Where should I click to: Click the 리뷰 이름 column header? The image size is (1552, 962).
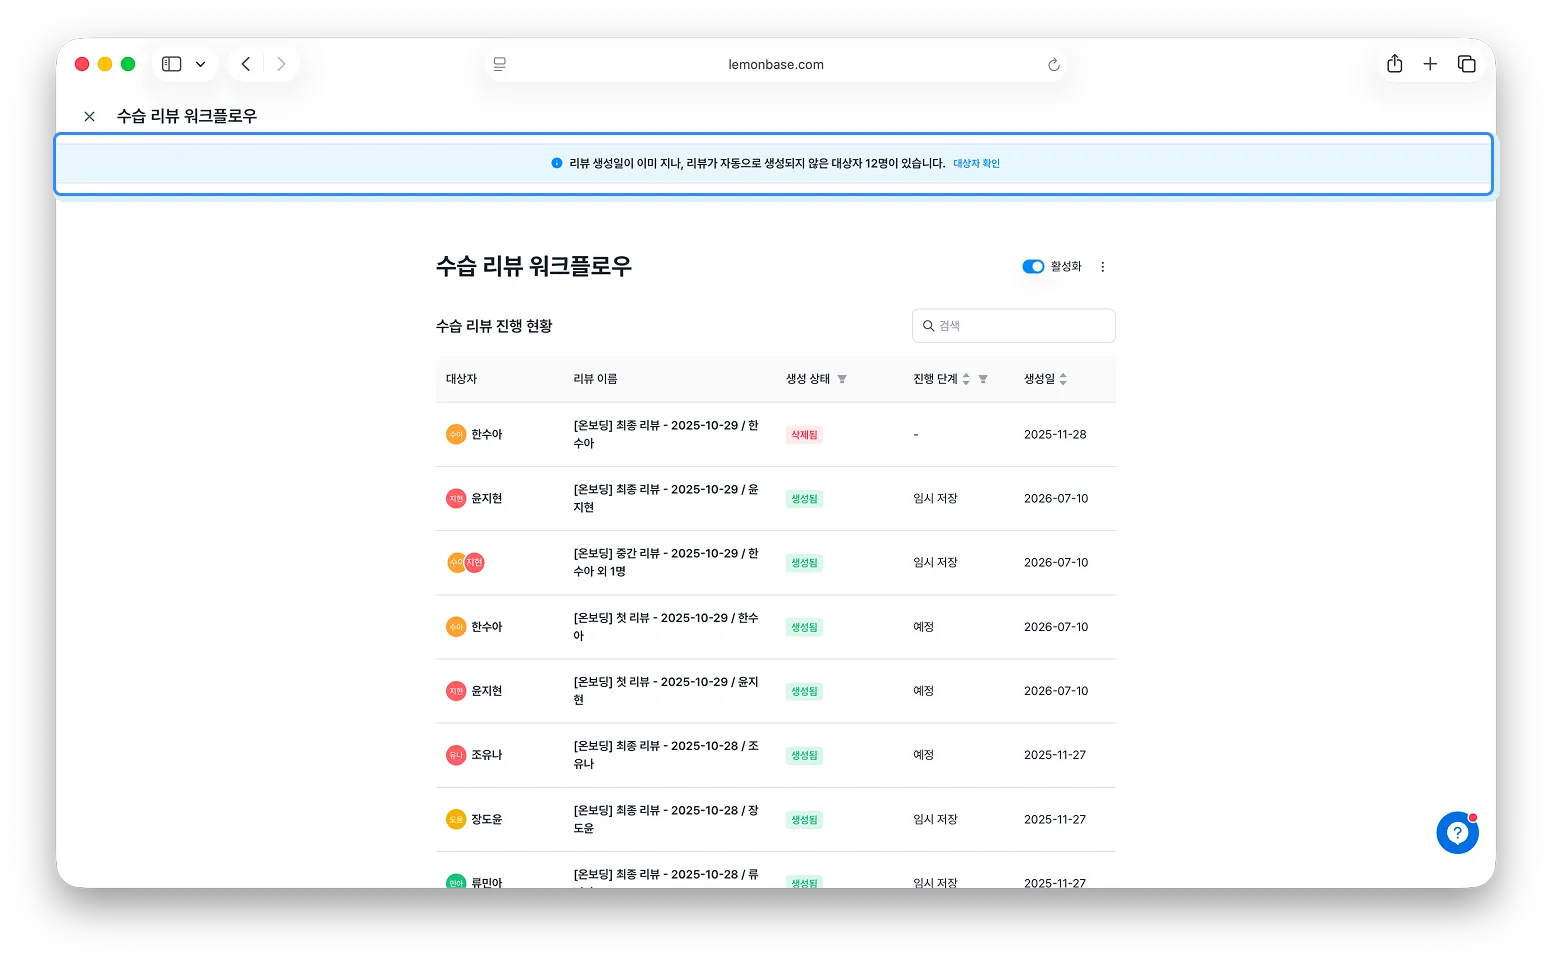coord(595,379)
